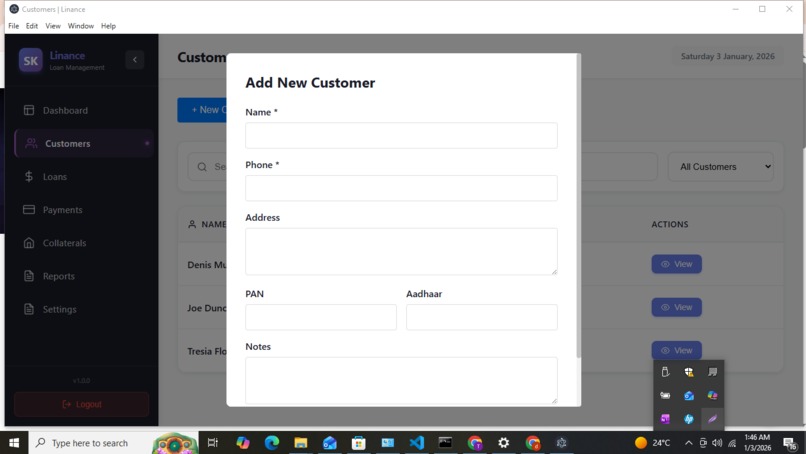Open the terminal window from the taskbar
806x454 pixels.
point(445,443)
